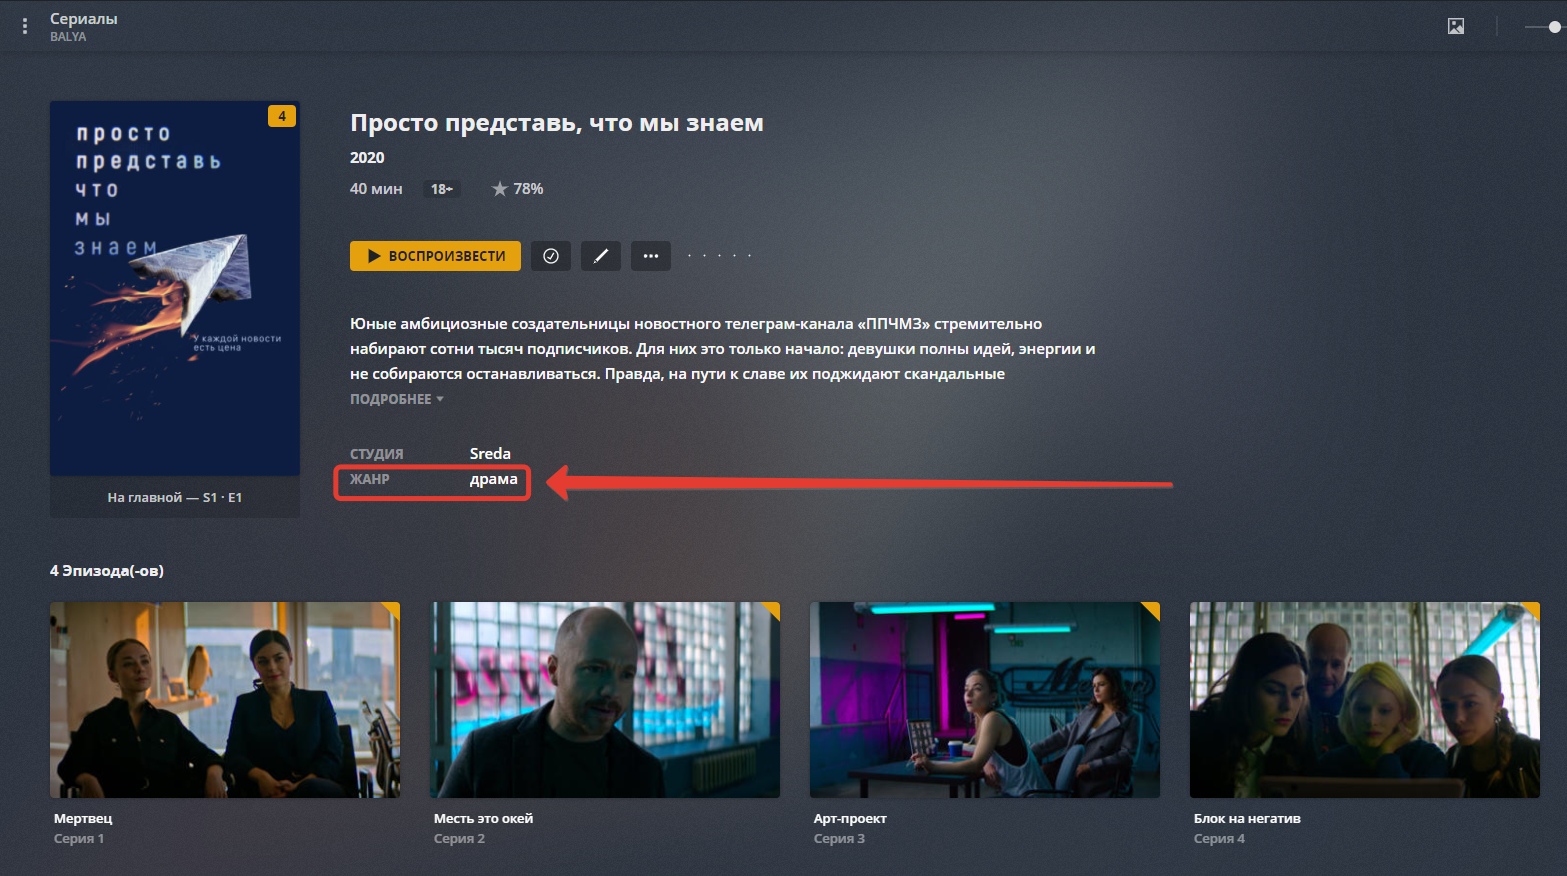Viewport: 1567px width, 876px height.
Task: Open the Мертвец episode thumbnail
Action: [x=225, y=699]
